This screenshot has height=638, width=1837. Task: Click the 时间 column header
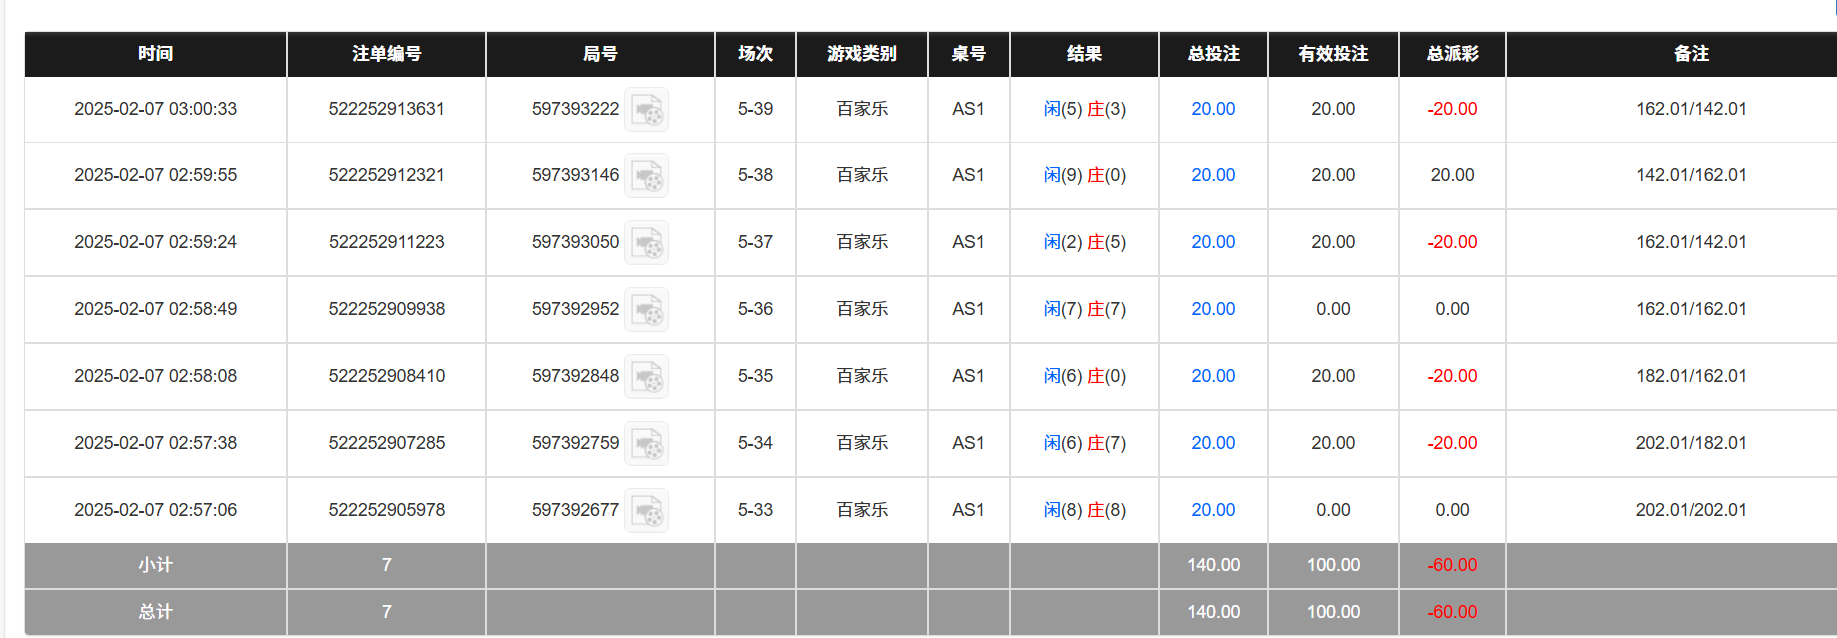(x=154, y=54)
